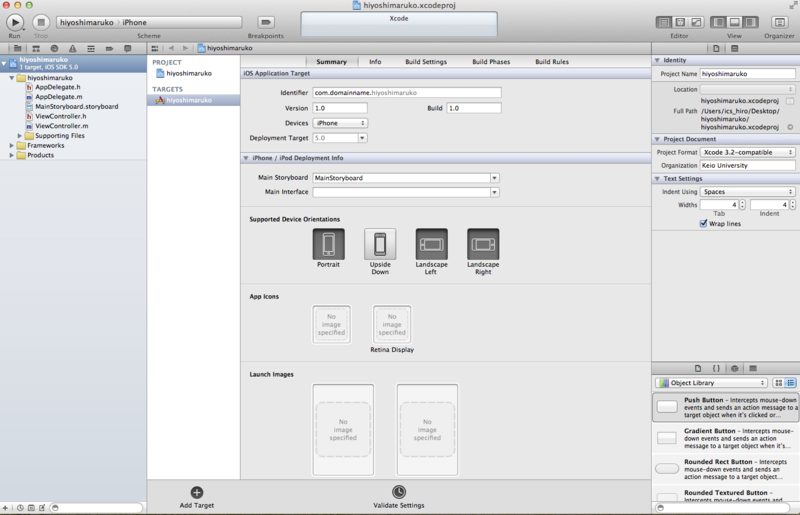
Task: Show the Object library cube icon
Action: [x=735, y=369]
